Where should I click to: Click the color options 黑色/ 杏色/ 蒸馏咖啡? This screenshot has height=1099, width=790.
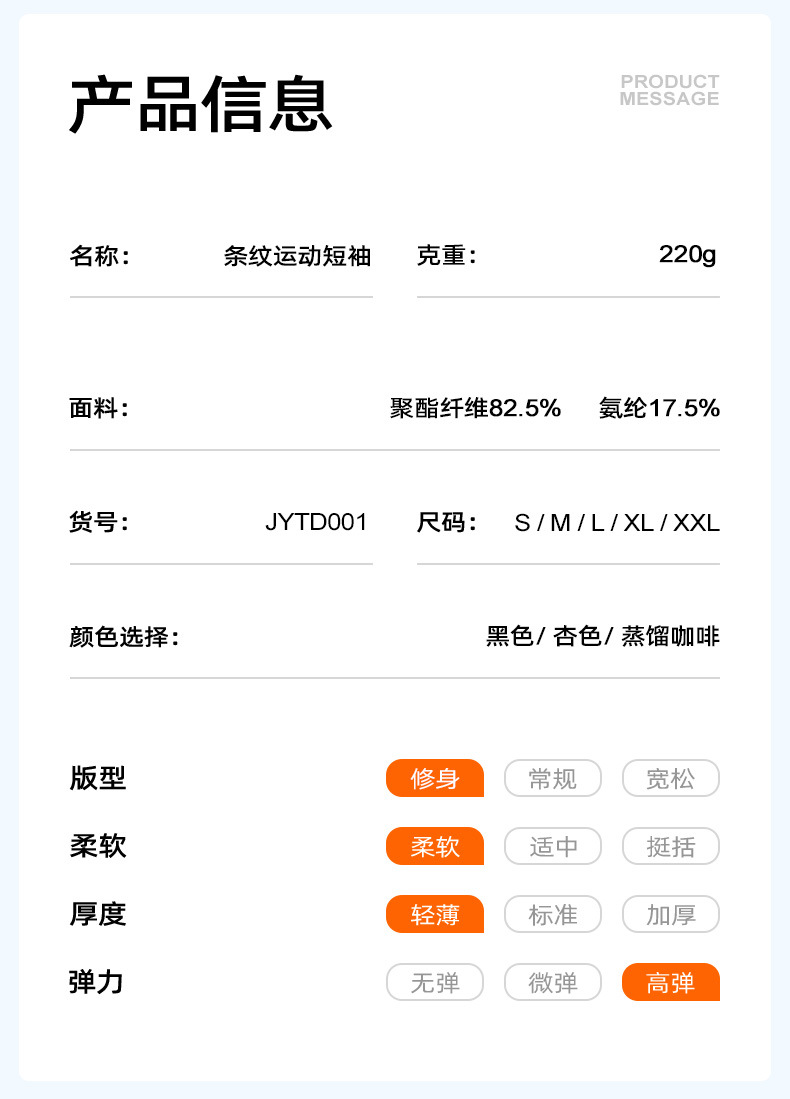coord(602,636)
